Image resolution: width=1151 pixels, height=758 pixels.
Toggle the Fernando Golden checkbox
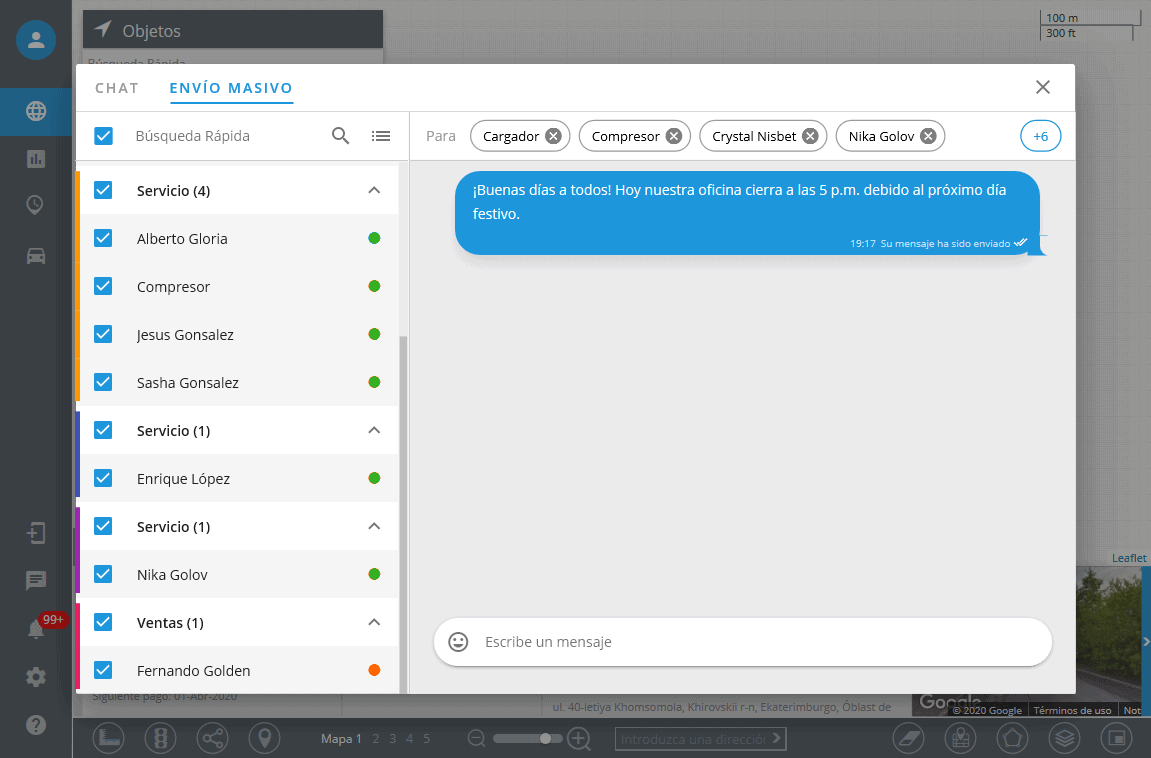(x=103, y=670)
